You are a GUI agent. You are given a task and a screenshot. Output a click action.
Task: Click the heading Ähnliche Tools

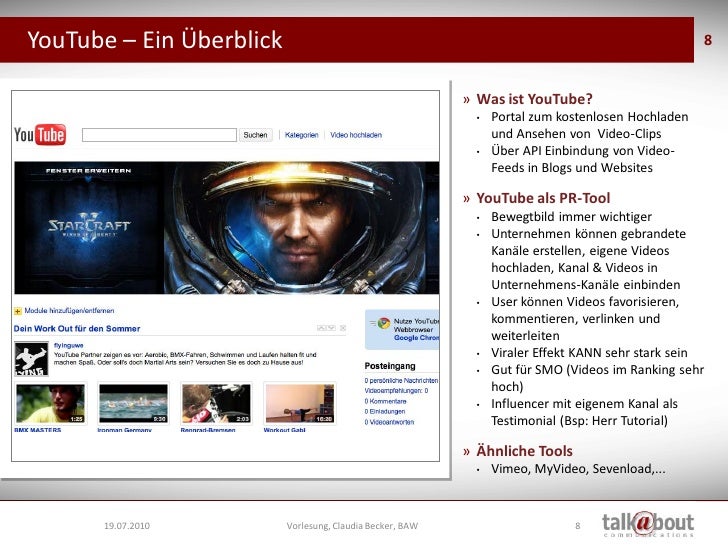click(x=524, y=451)
